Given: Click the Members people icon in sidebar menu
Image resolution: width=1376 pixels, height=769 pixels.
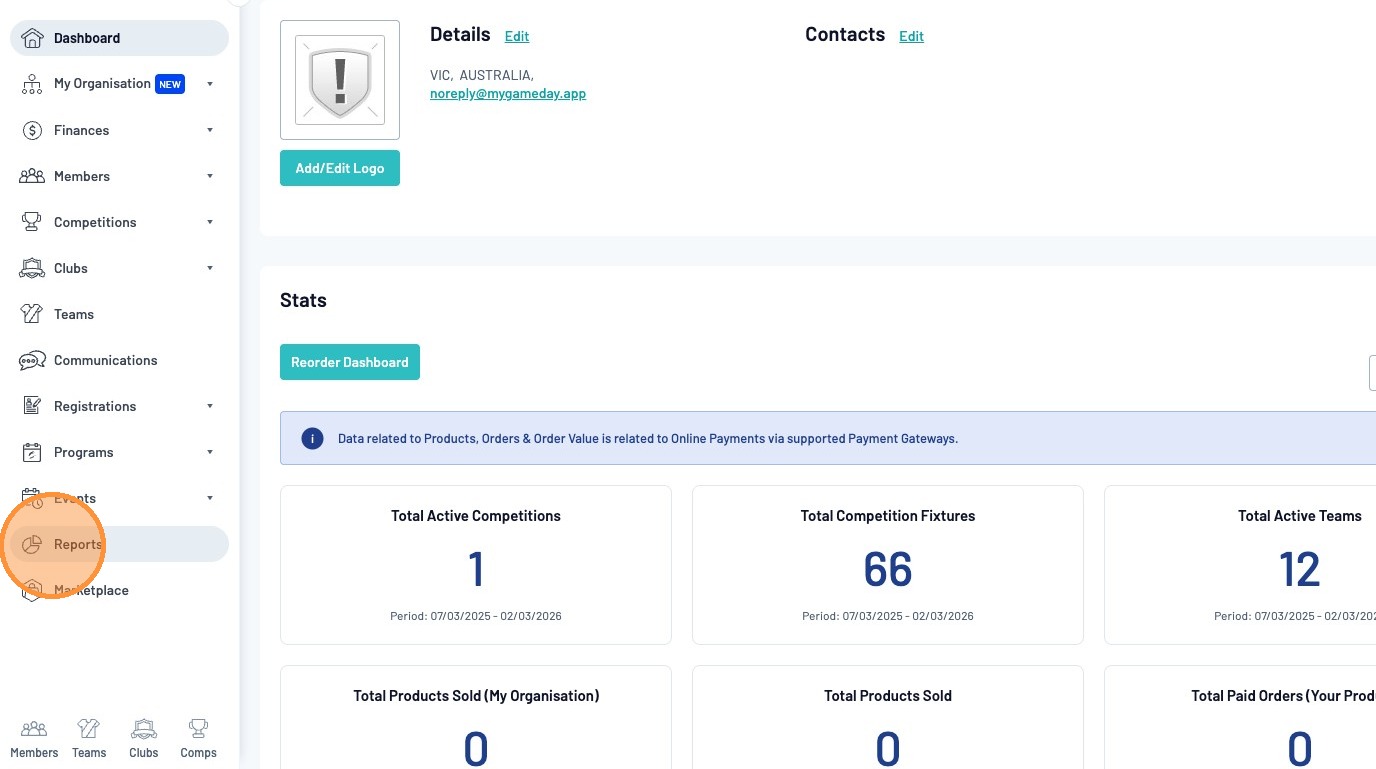Looking at the screenshot, I should [32, 176].
